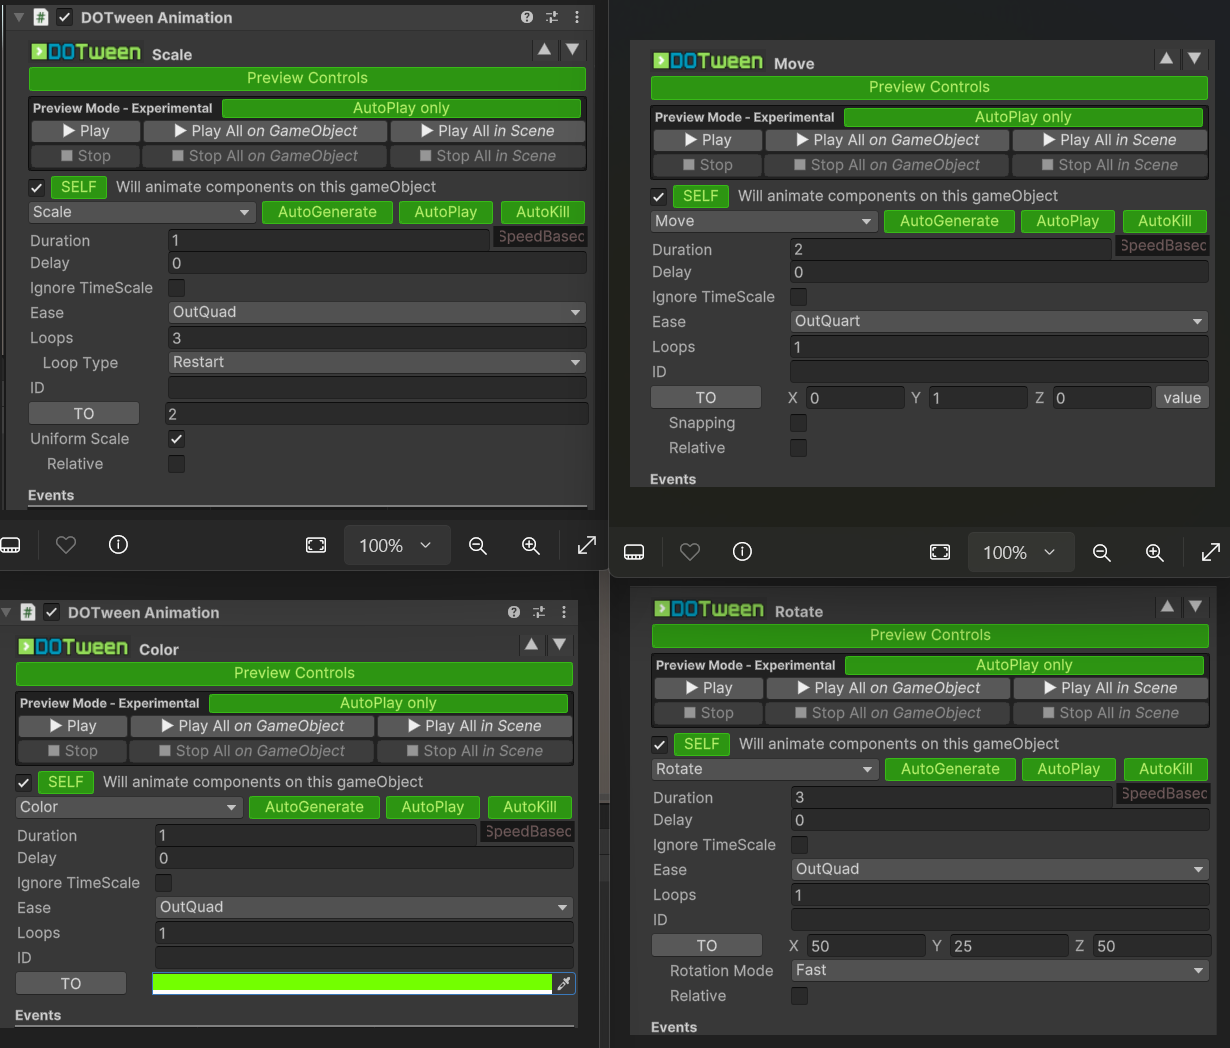Click TO button in Scale panel
This screenshot has height=1048, width=1230.
(x=84, y=414)
